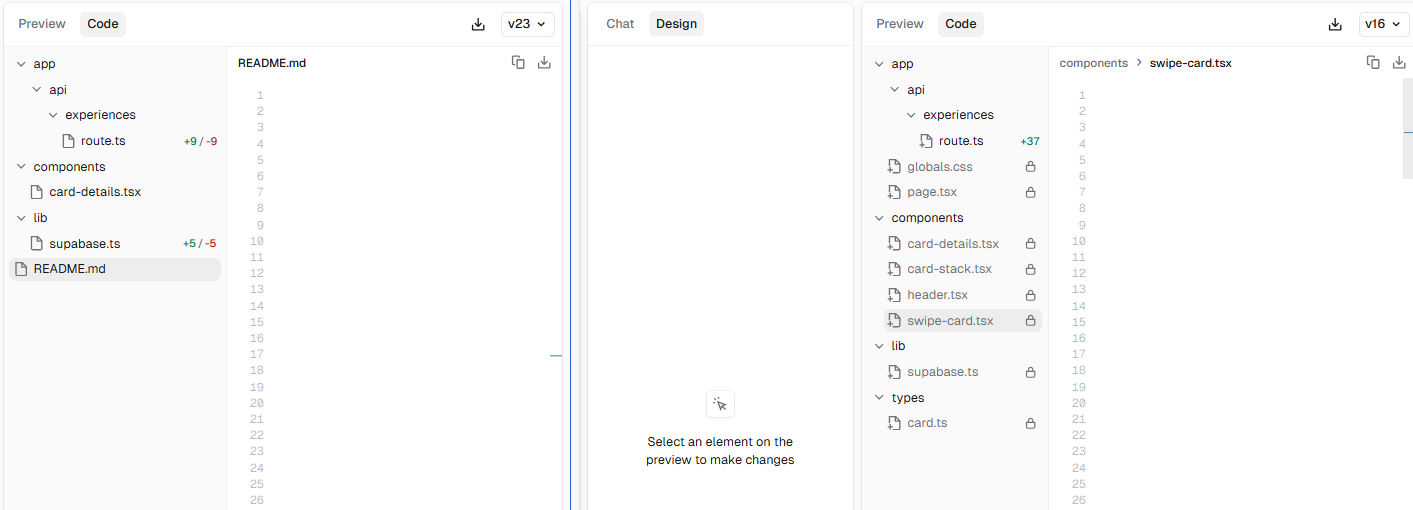Switch to Preview tab in right panel
Viewport: 1413px width, 510px height.
click(x=900, y=24)
